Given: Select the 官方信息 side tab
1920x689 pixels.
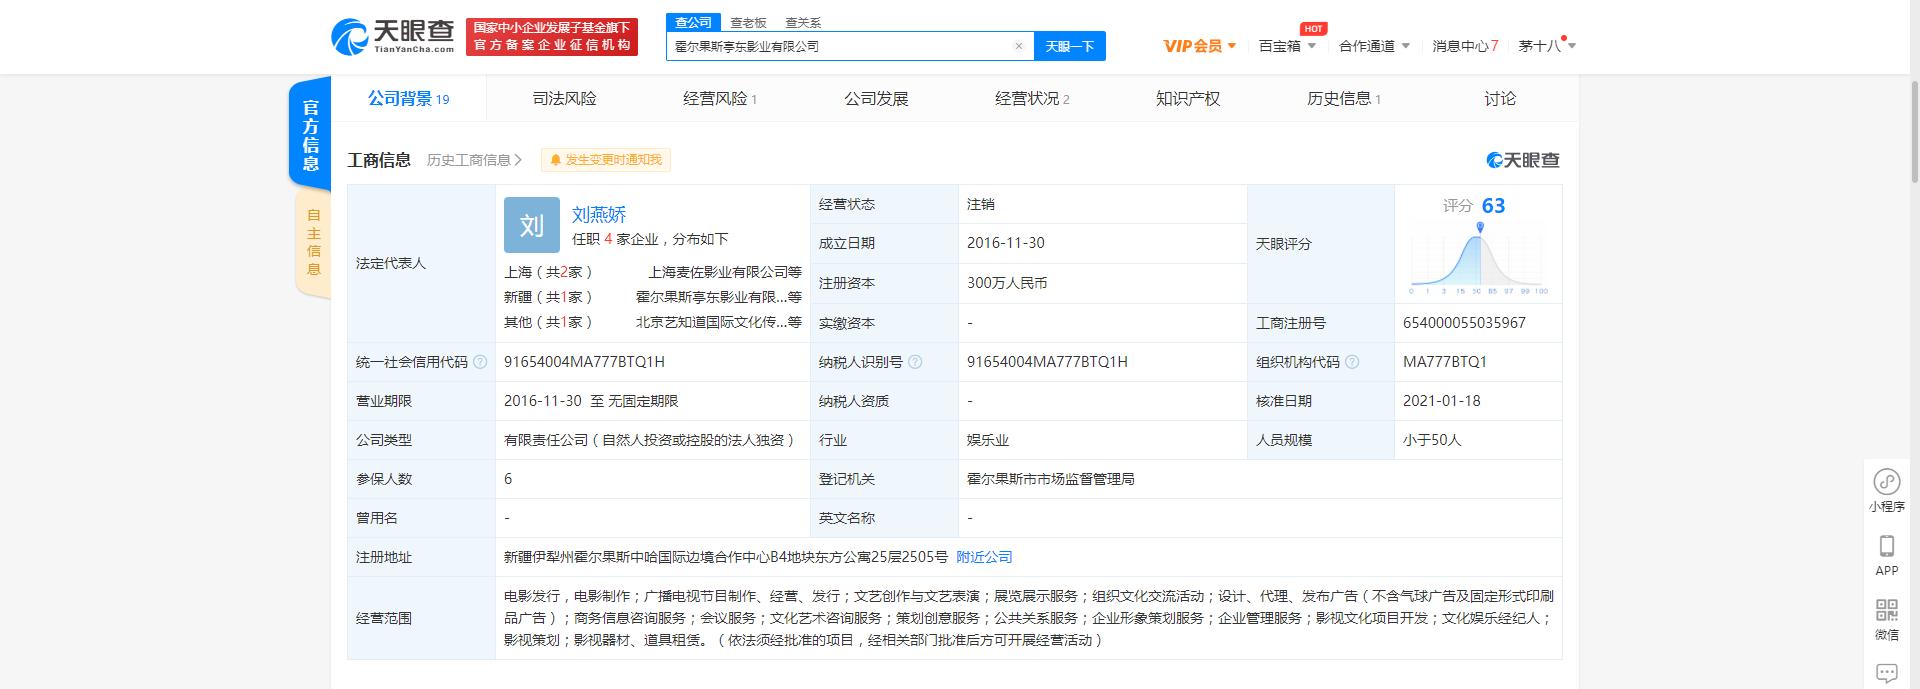Looking at the screenshot, I should point(311,134).
